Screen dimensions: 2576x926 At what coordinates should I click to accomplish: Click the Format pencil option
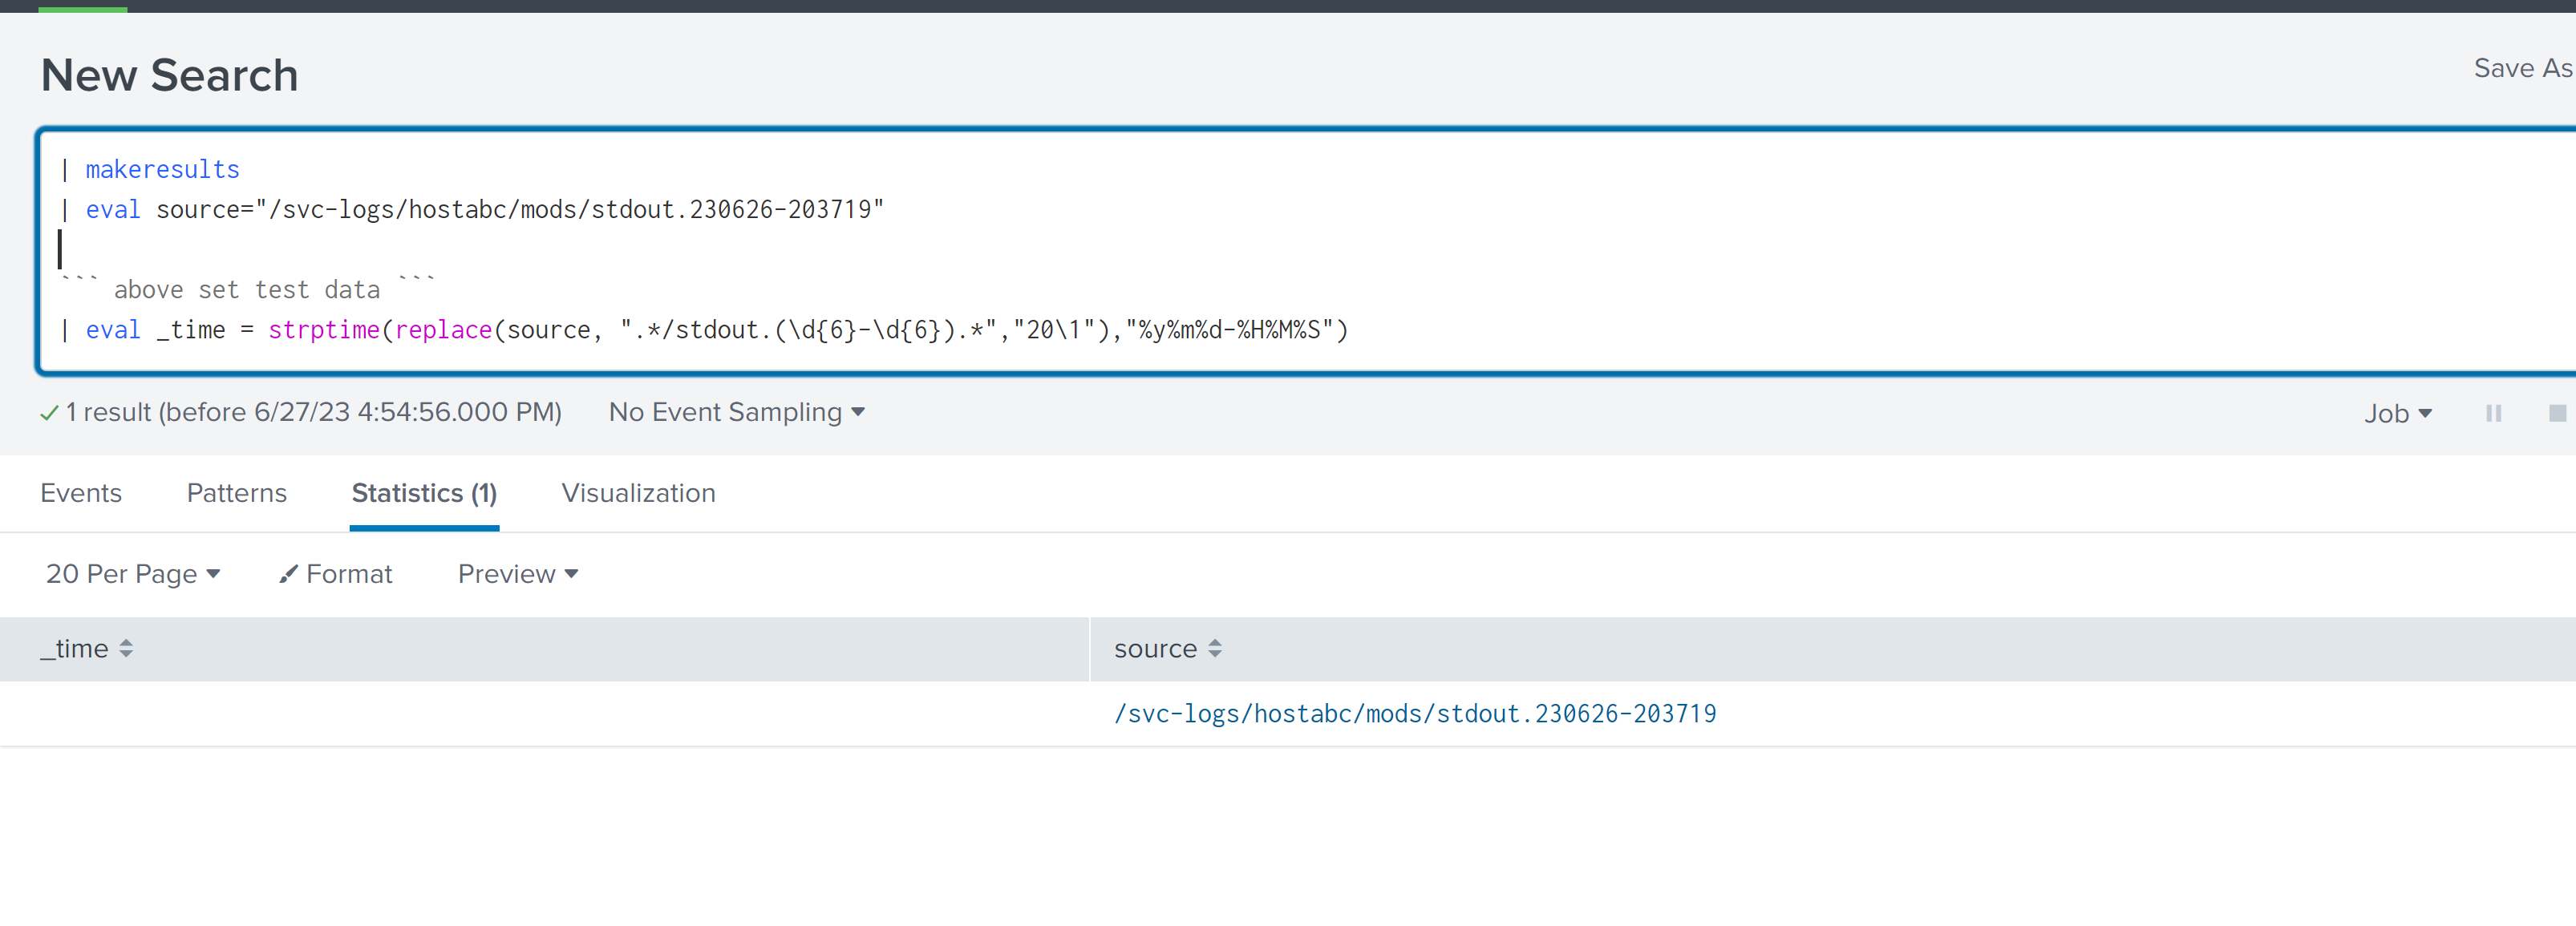click(x=336, y=574)
